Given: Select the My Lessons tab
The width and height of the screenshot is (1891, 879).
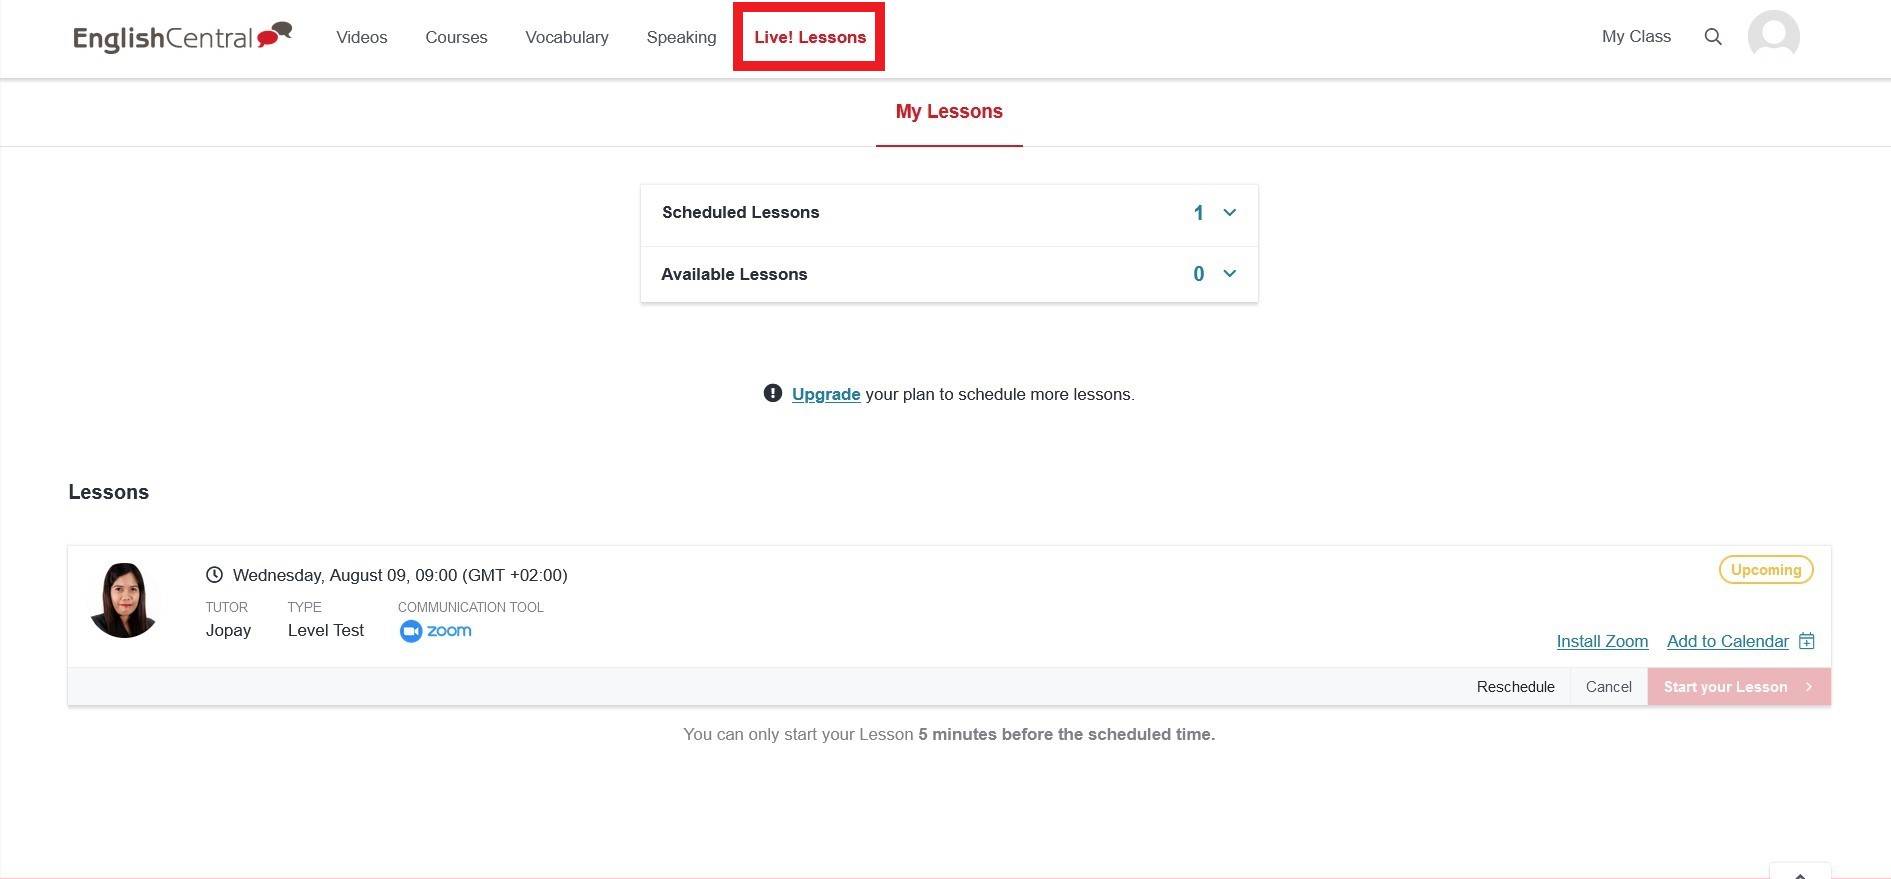Looking at the screenshot, I should (x=949, y=111).
